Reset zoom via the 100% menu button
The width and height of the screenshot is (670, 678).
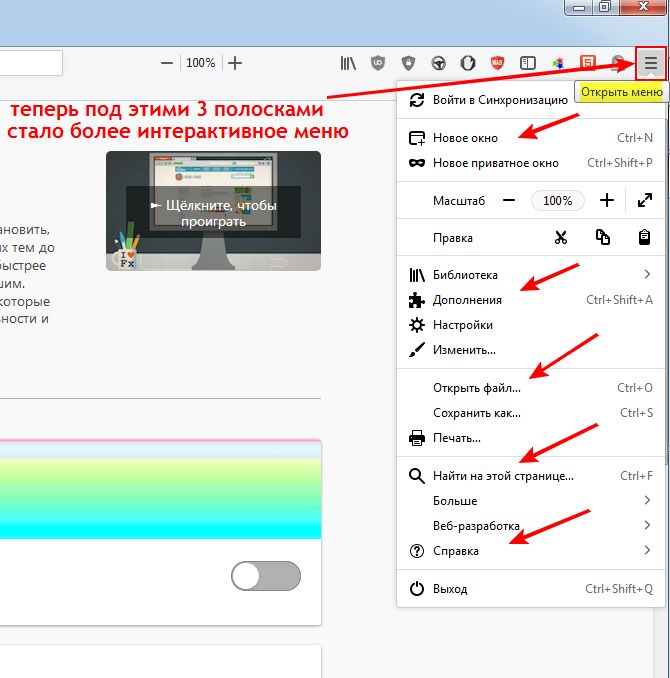click(557, 200)
